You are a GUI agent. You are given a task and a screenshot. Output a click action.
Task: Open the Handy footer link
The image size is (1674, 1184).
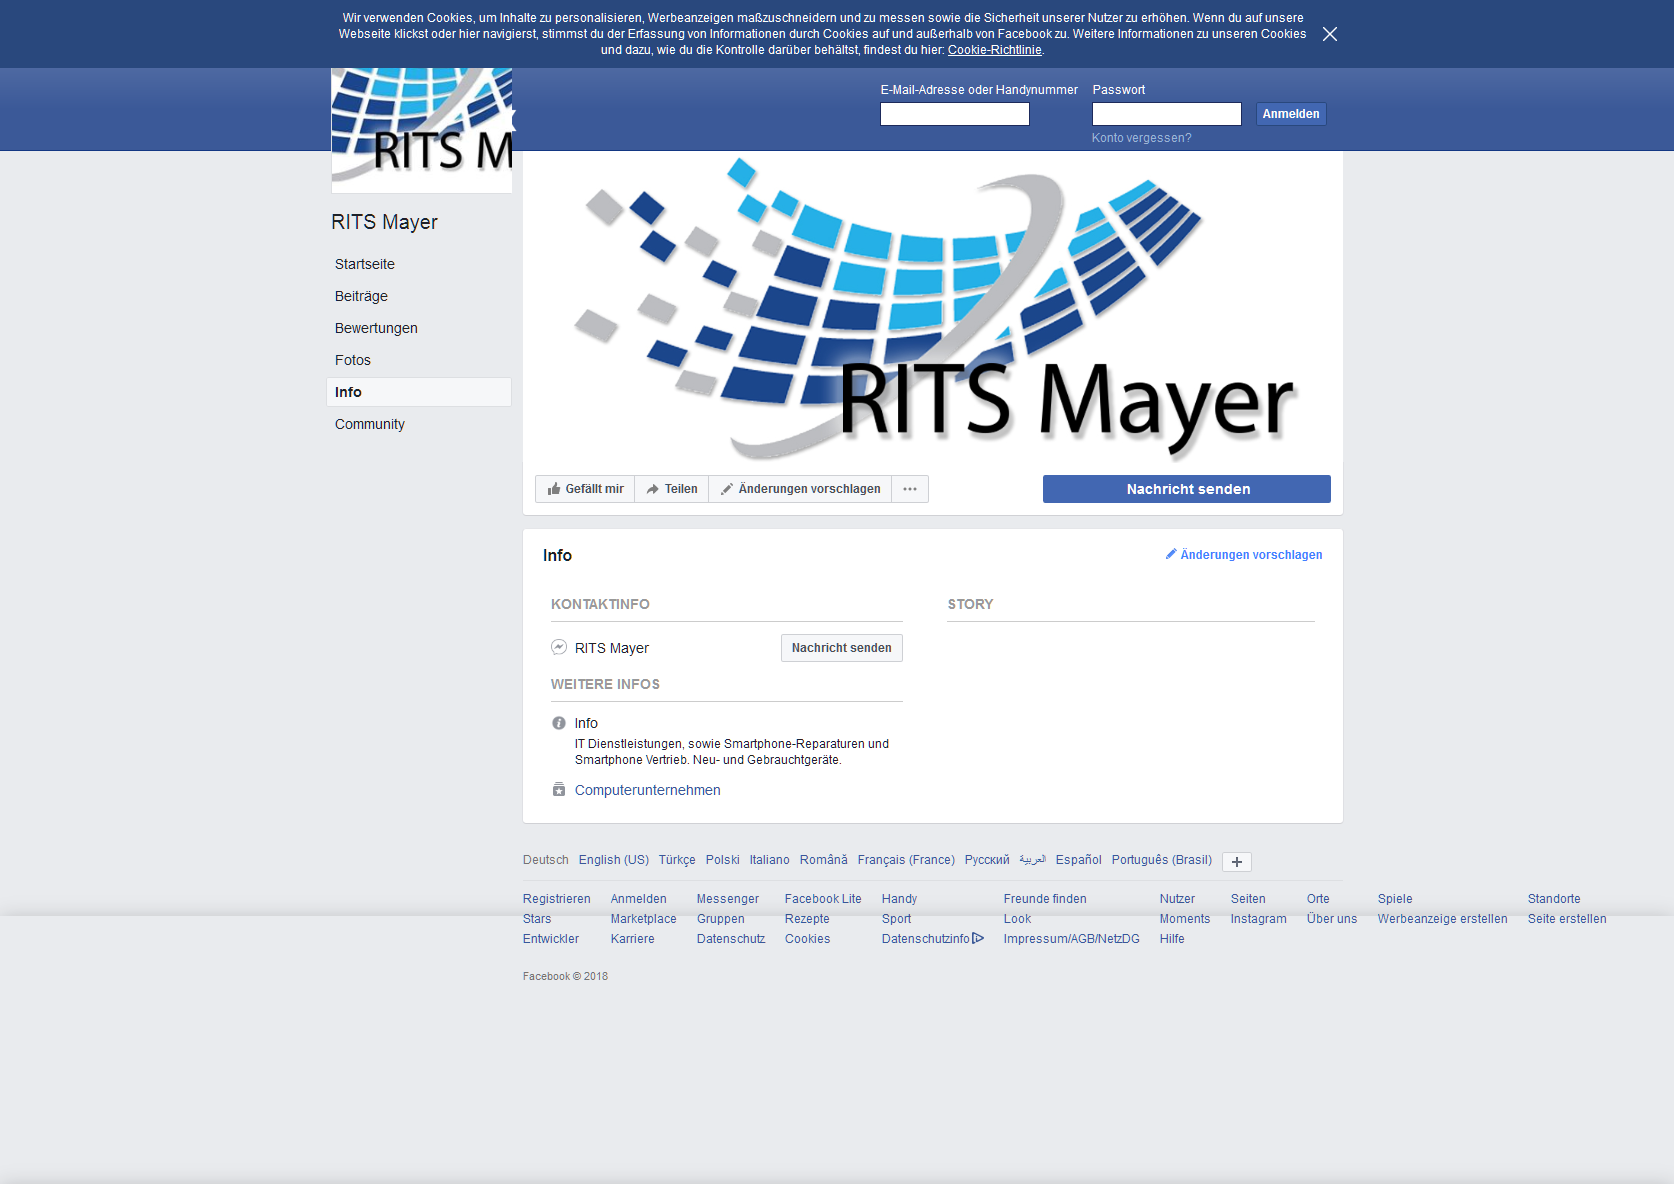coord(899,899)
